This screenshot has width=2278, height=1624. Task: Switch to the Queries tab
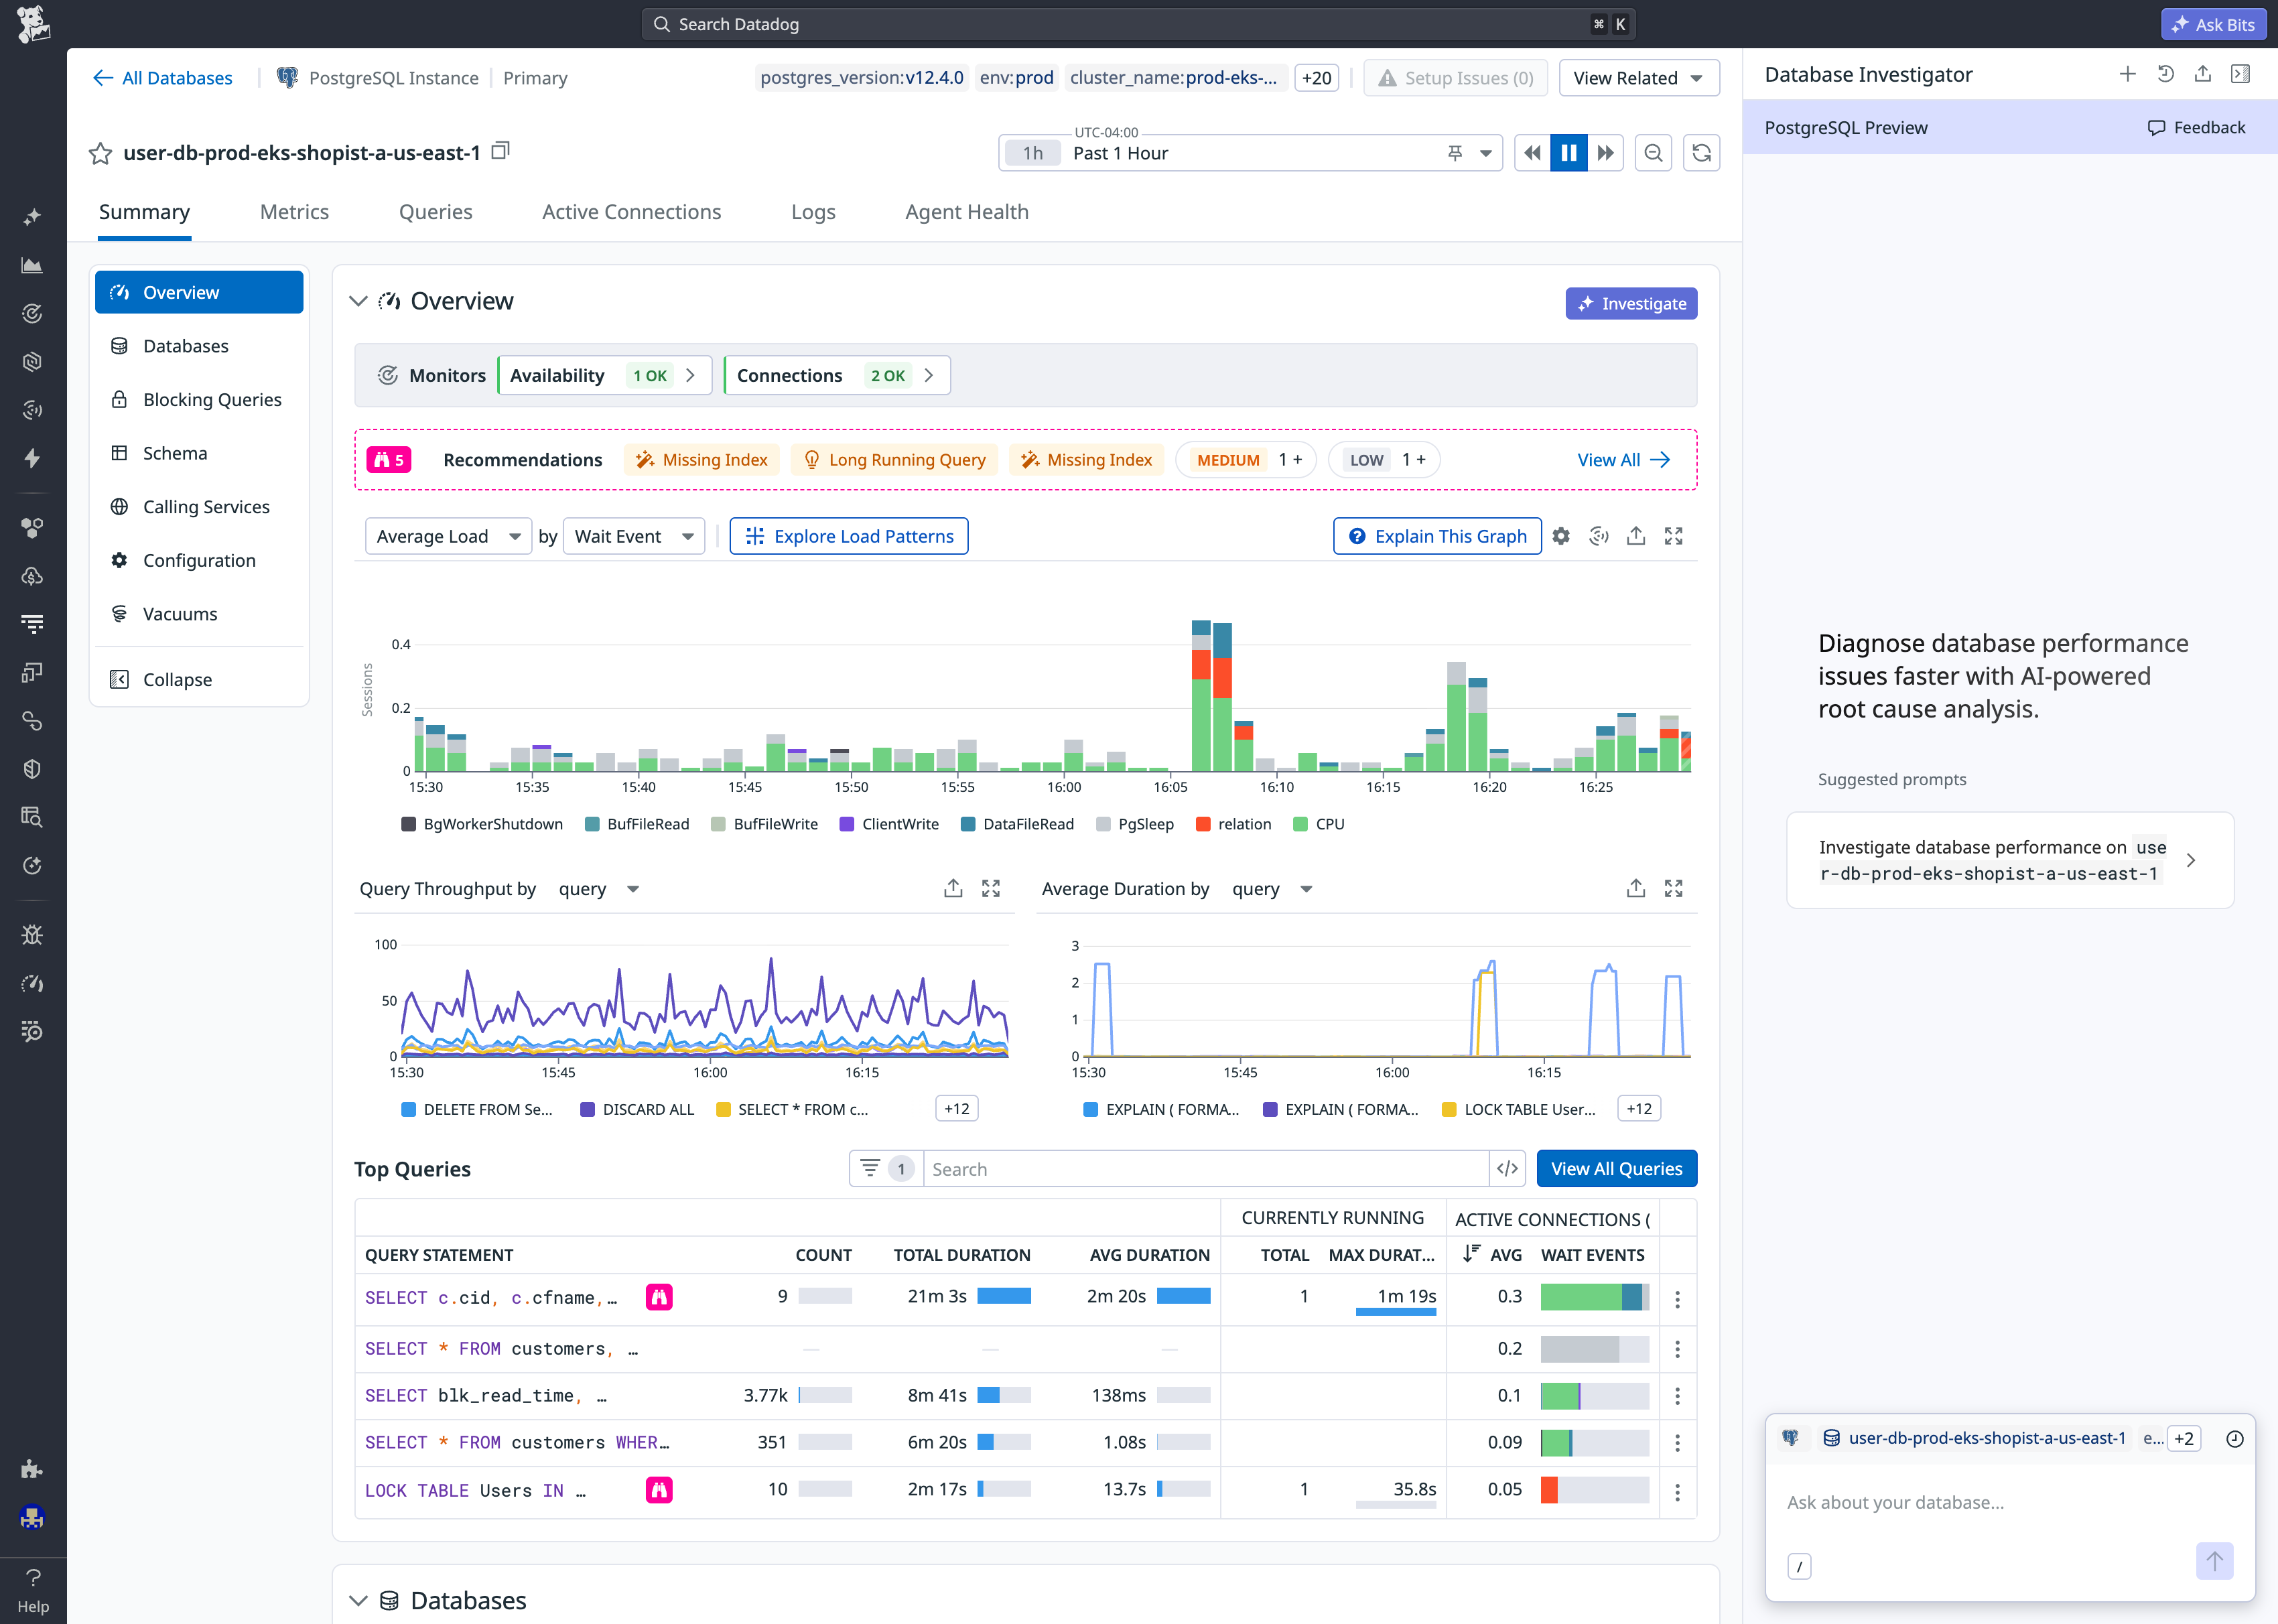(x=435, y=212)
